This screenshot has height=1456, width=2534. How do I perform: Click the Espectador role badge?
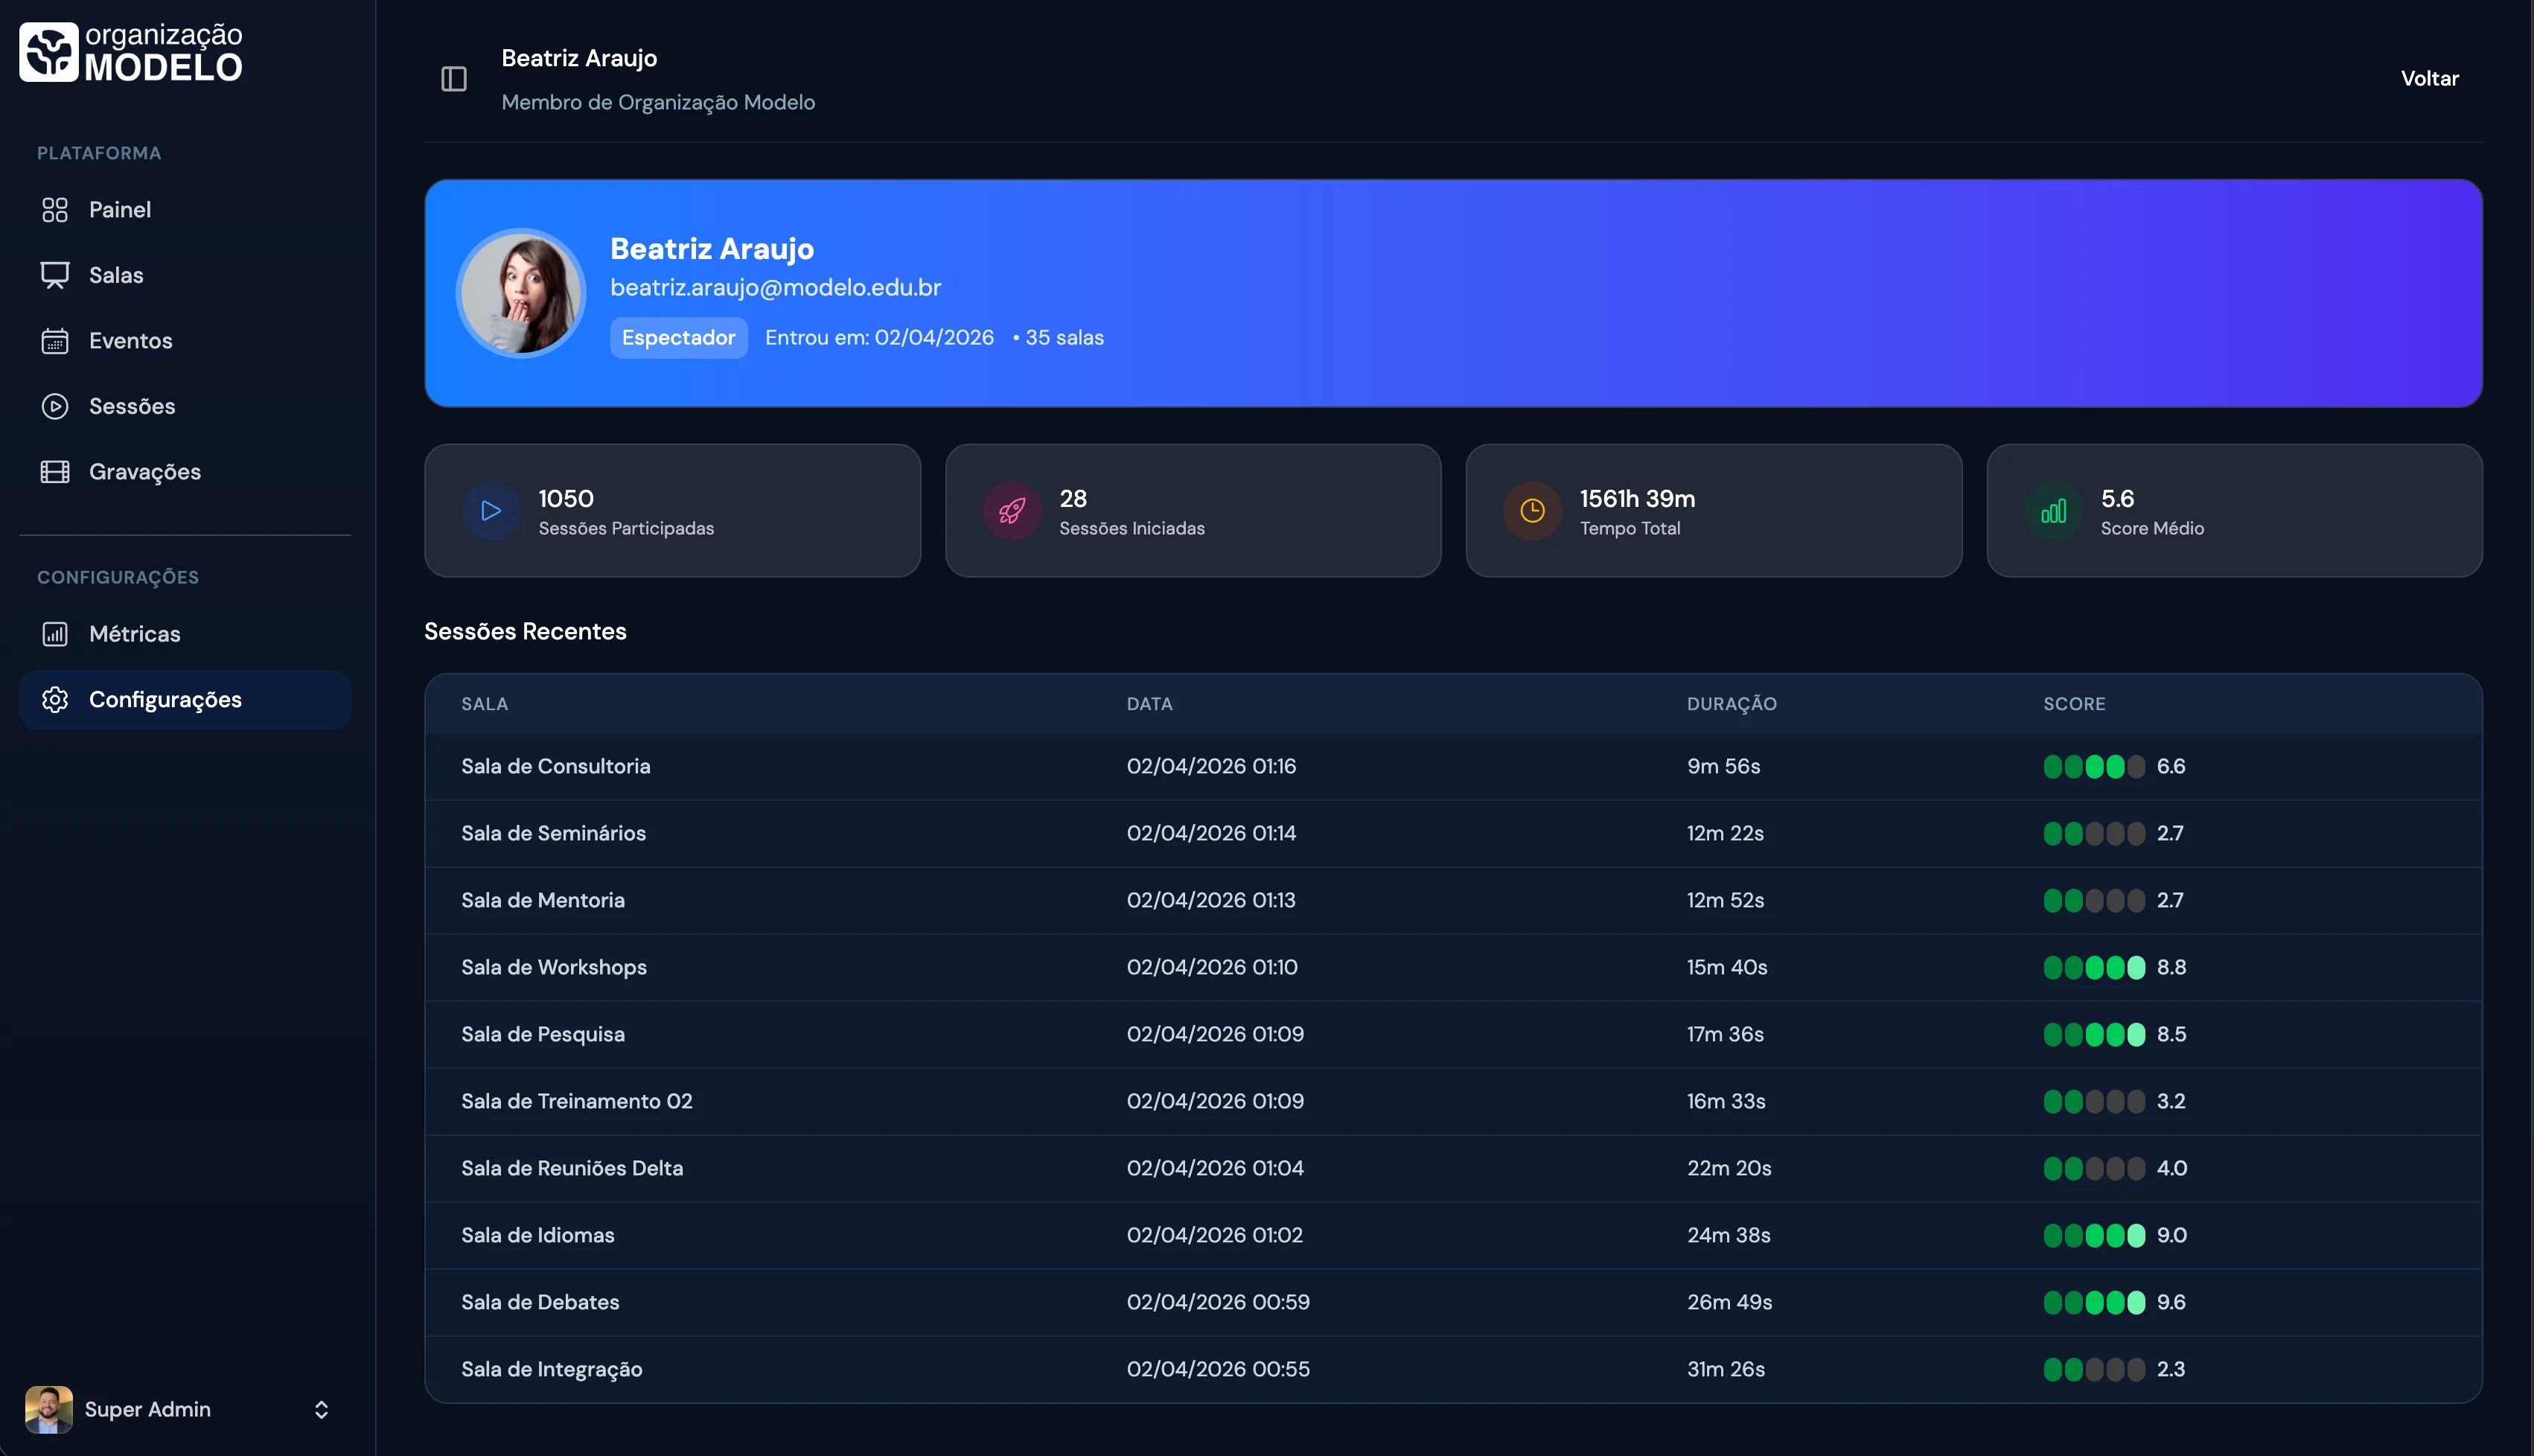click(678, 338)
